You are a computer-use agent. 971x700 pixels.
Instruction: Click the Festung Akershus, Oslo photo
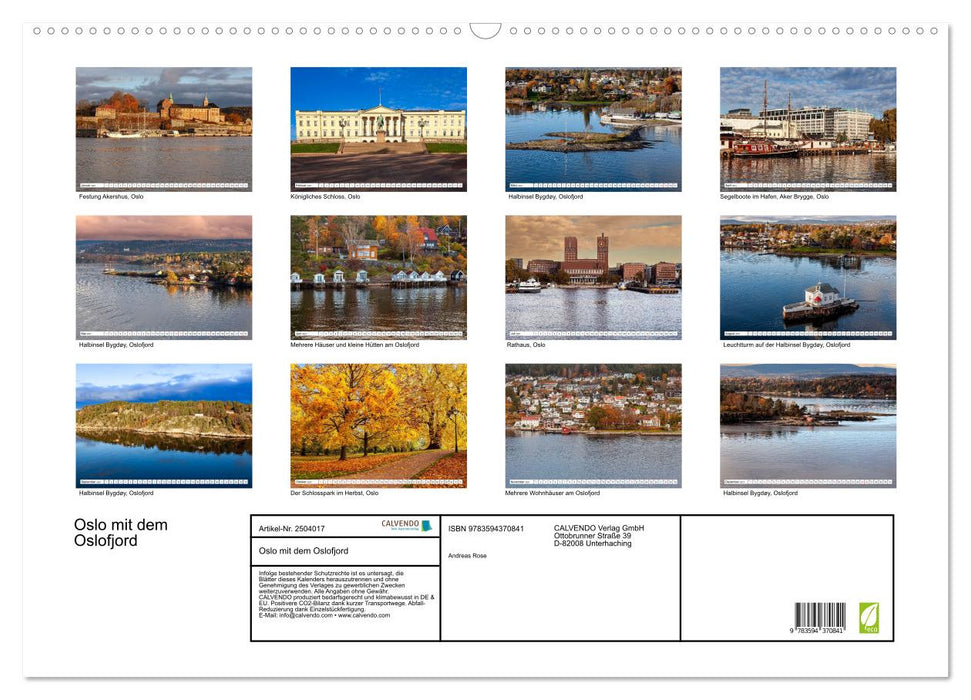(164, 129)
